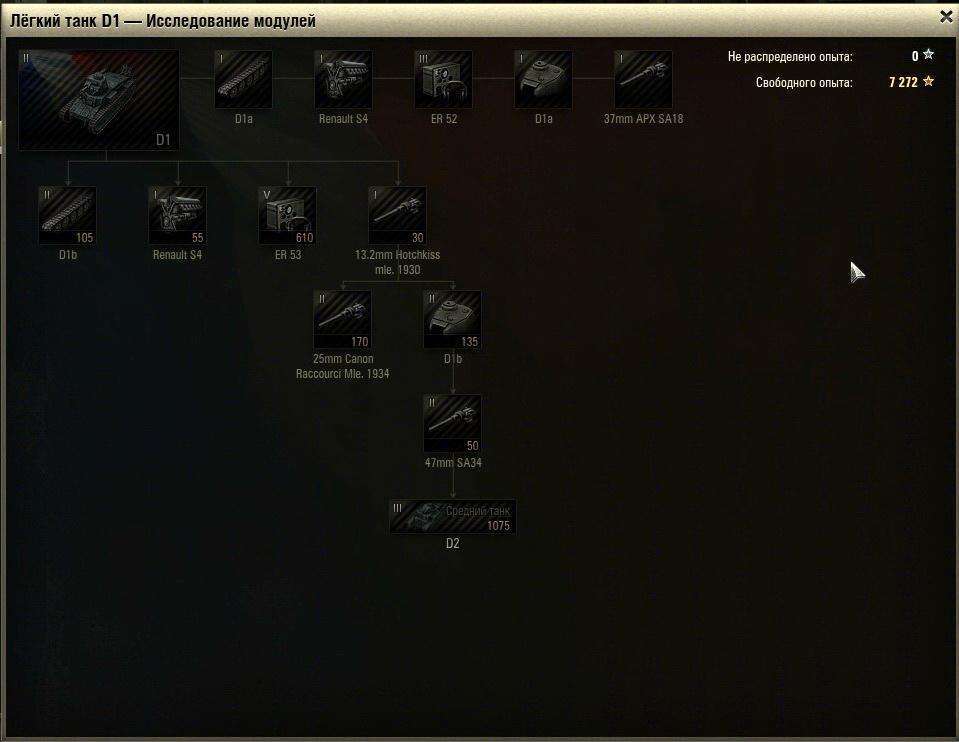The height and width of the screenshot is (742, 959).
Task: Click the 'ER 52' name label
Action: pyautogui.click(x=444, y=119)
